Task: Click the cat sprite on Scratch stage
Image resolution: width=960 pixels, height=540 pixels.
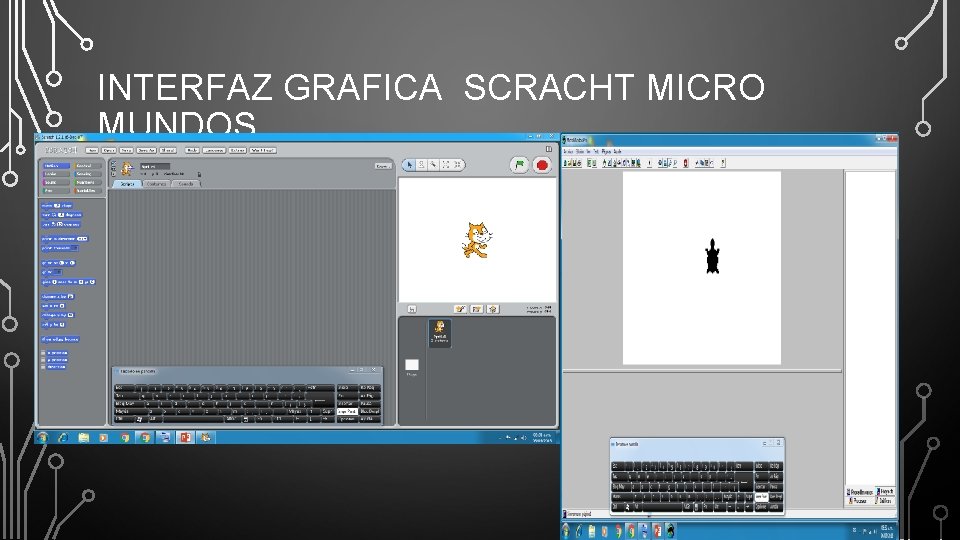Action: (x=476, y=240)
